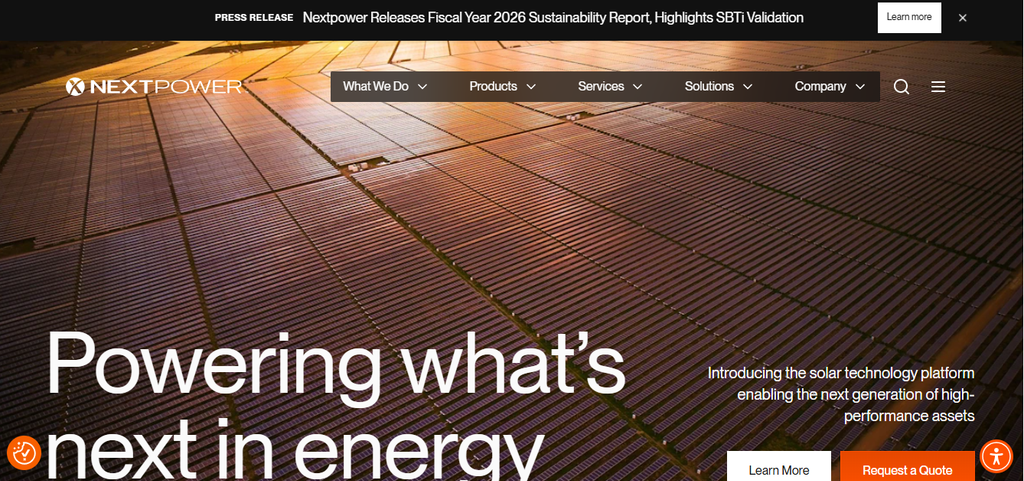Select the What We Do menu
The image size is (1024, 481).
376,87
